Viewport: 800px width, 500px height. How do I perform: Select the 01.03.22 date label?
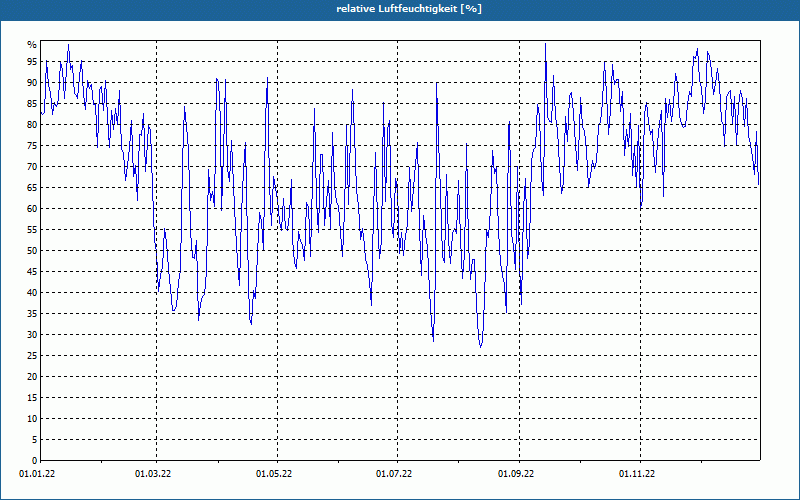coord(153,474)
